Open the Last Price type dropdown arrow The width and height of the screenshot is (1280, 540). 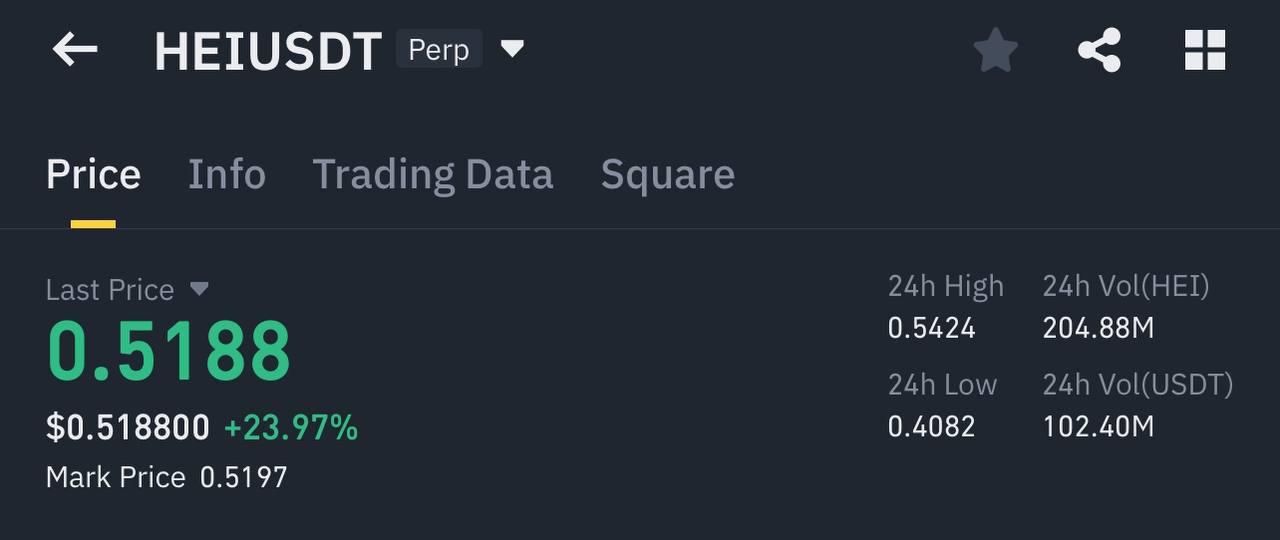tap(199, 289)
